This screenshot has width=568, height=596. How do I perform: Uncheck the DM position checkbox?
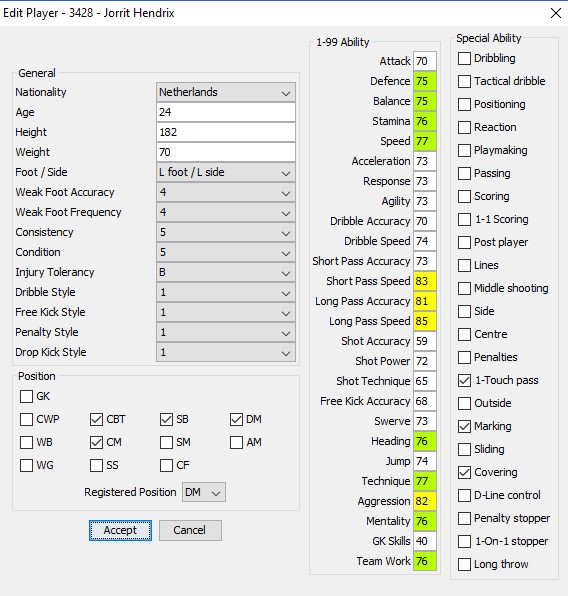click(236, 419)
